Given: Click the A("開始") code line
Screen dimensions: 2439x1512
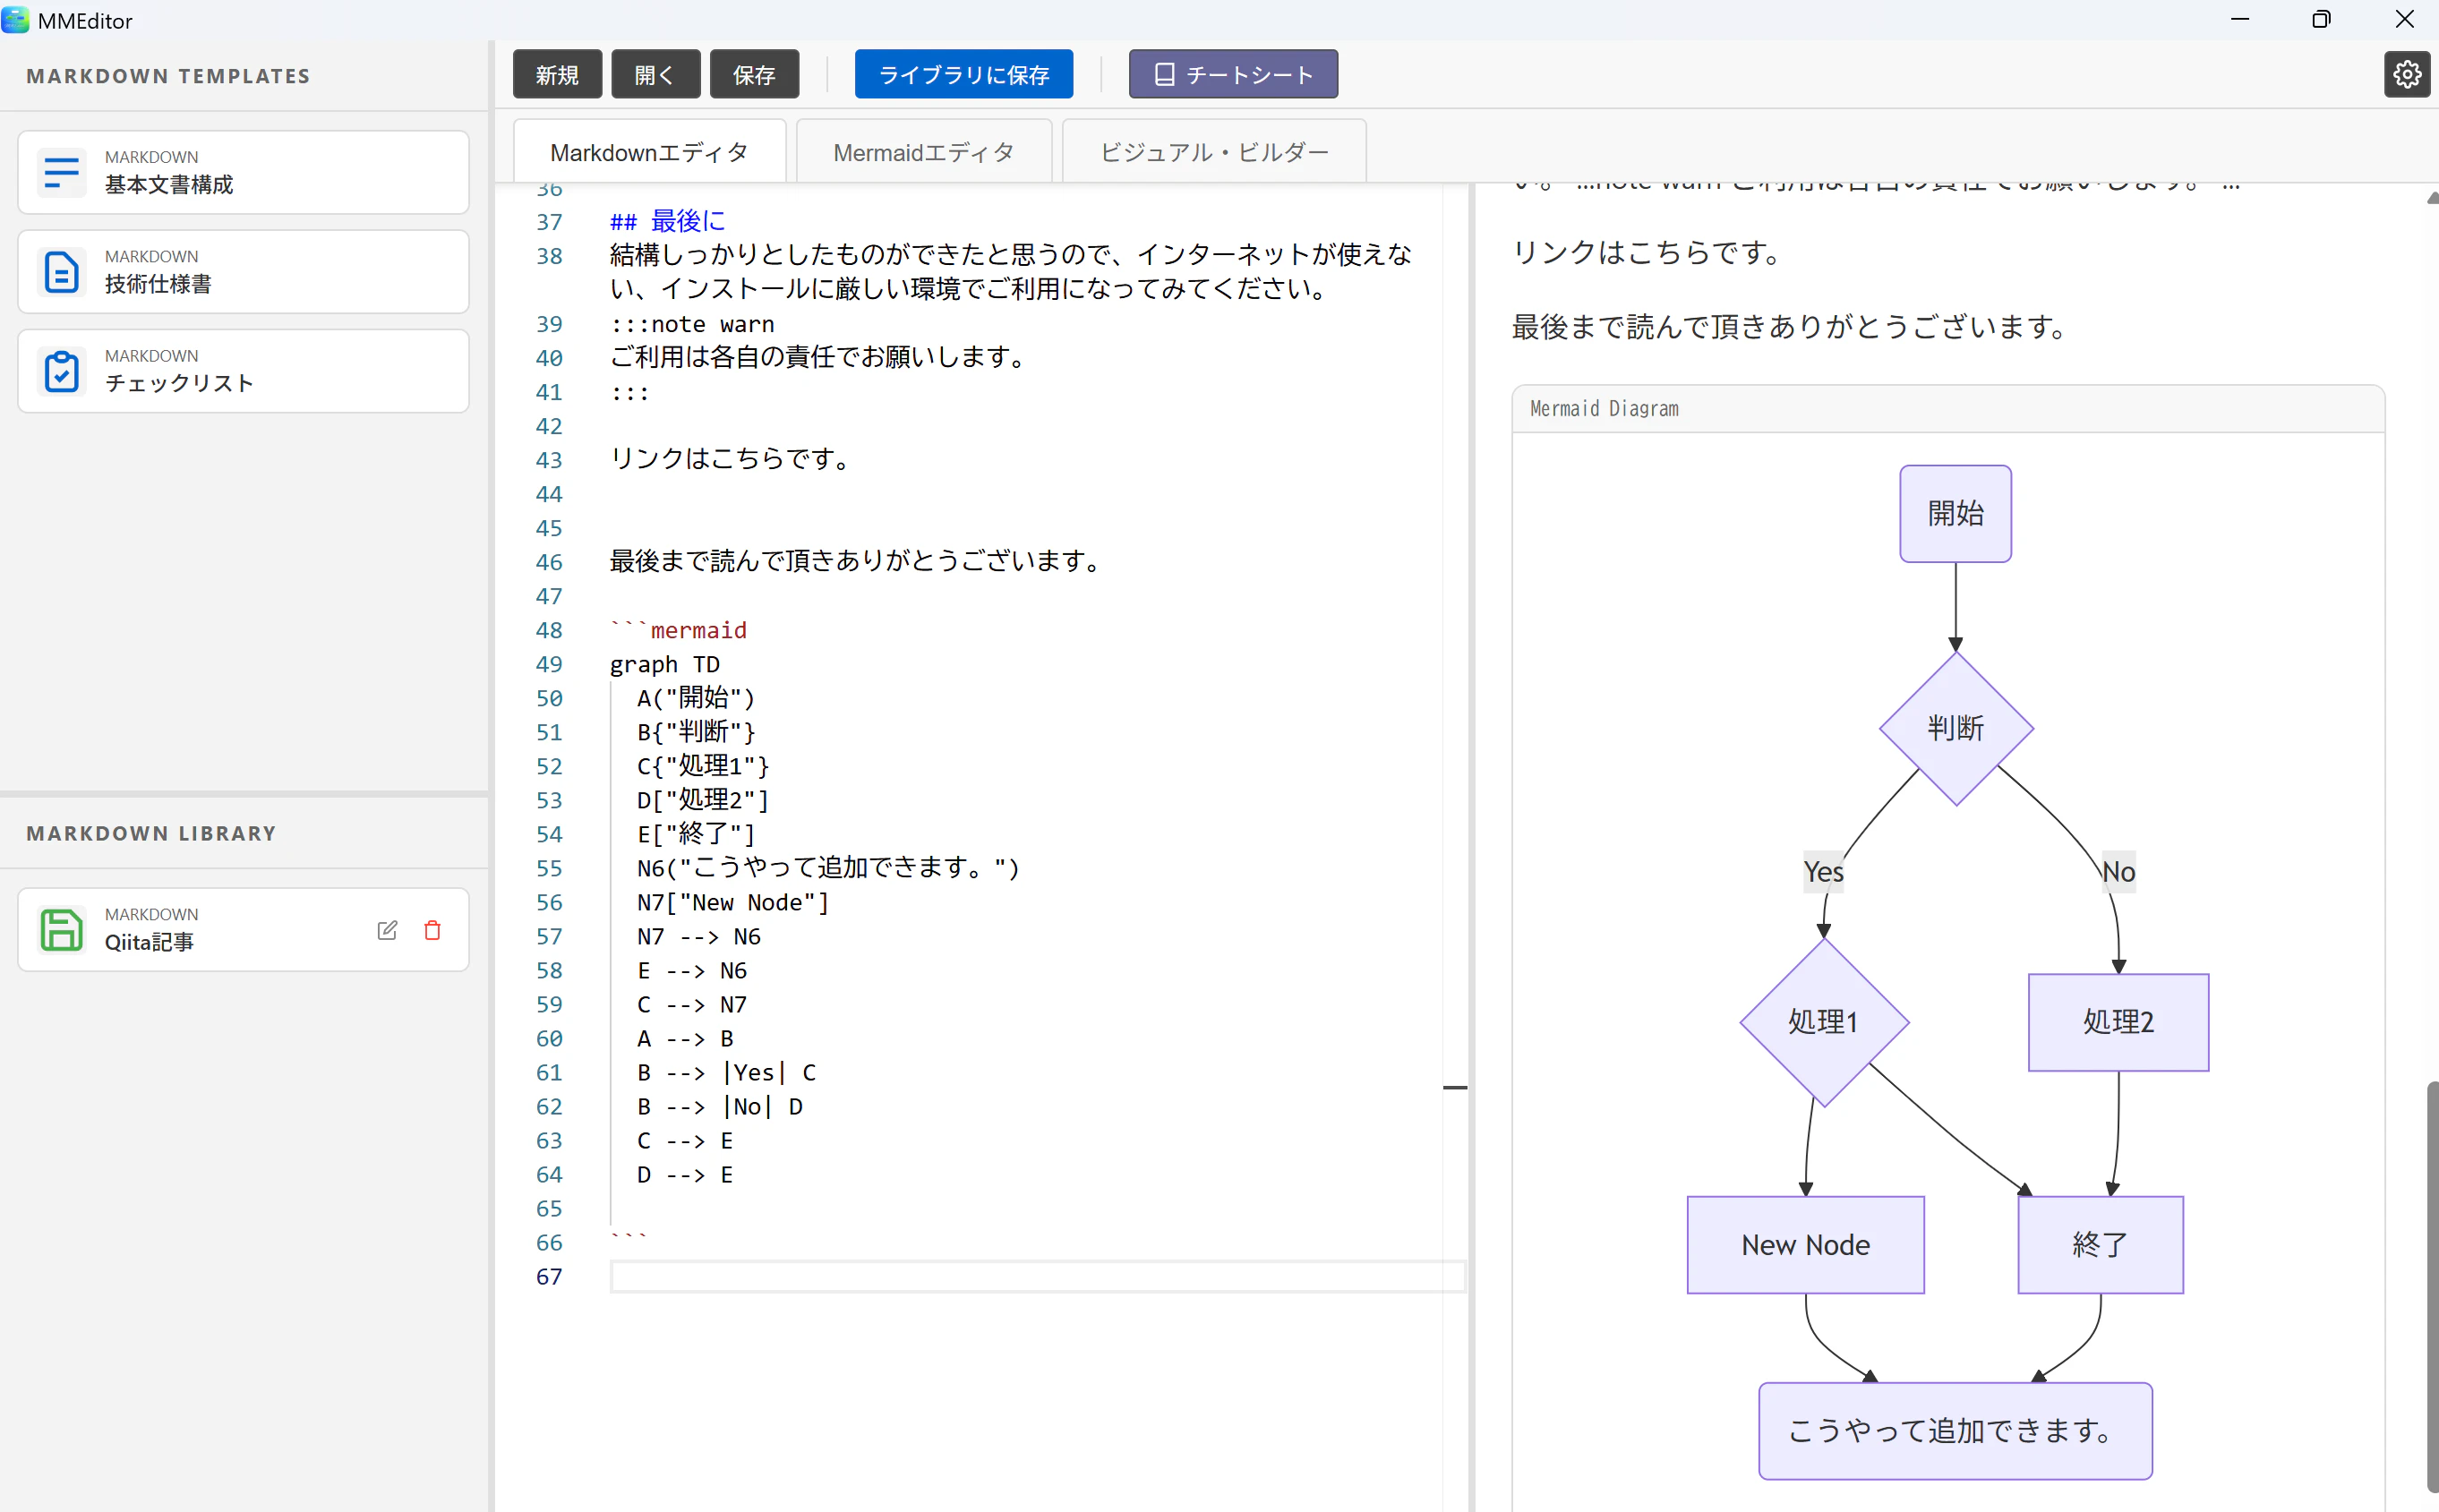Looking at the screenshot, I should pos(696,698).
